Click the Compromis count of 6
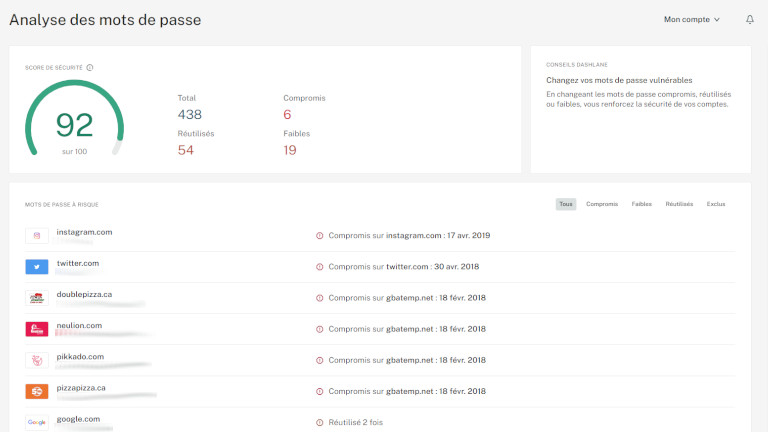 point(287,115)
